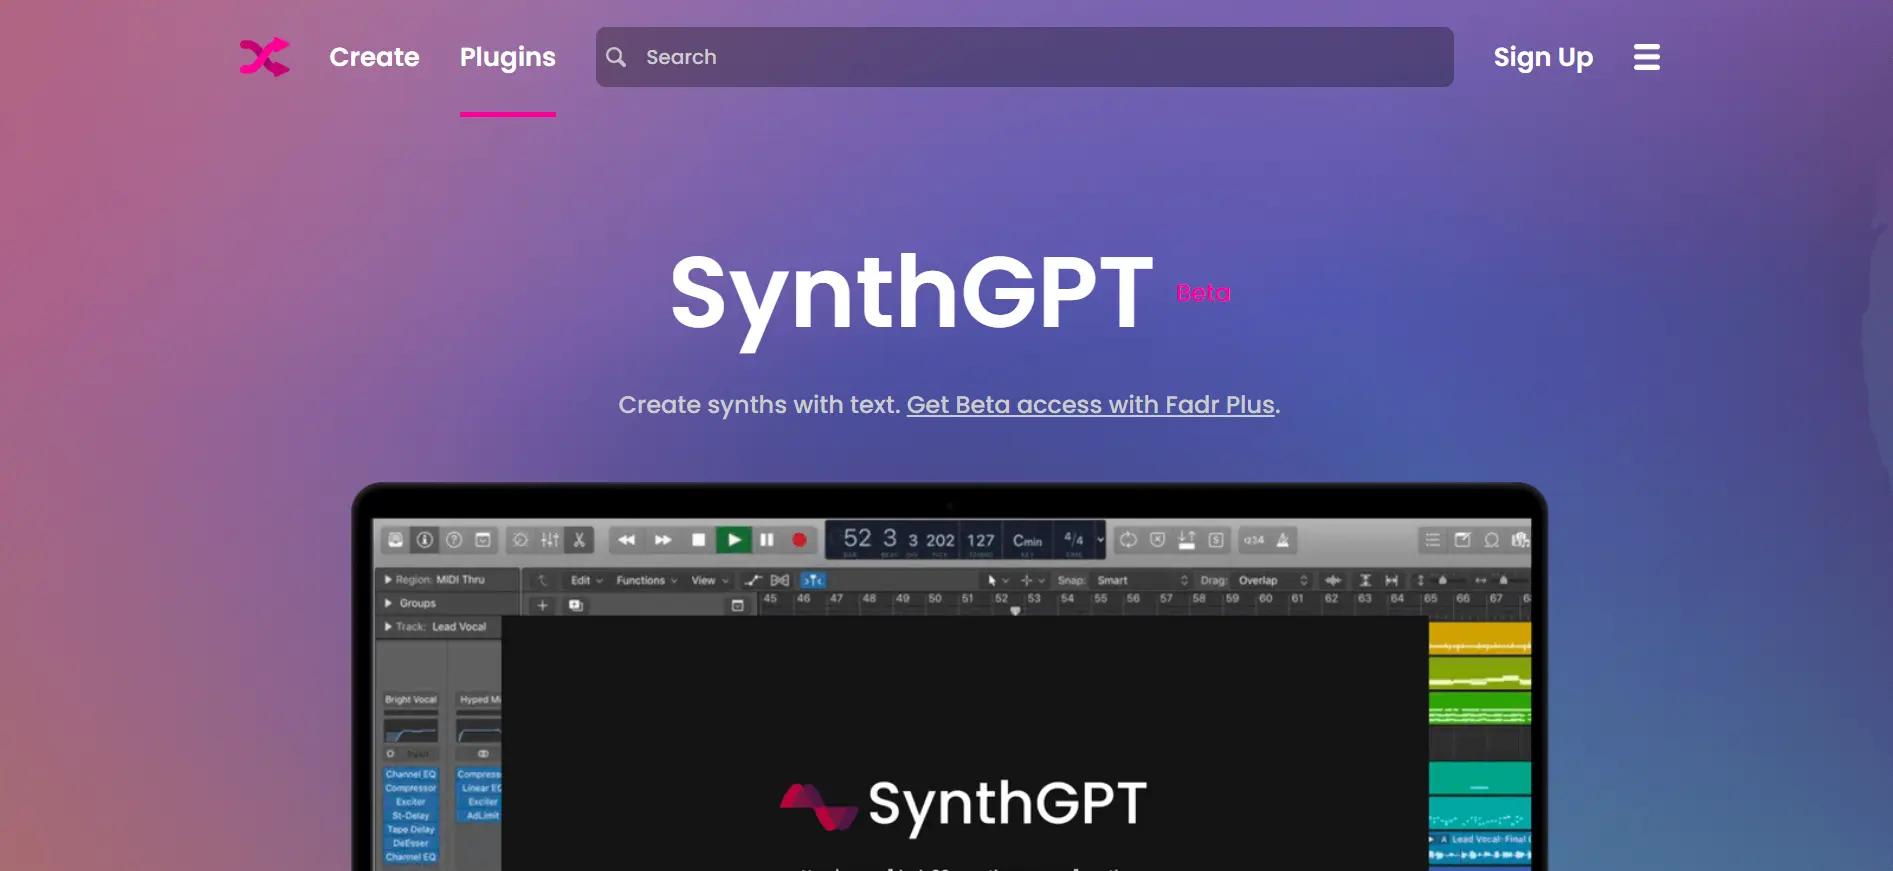
Task: Click the Toolbar display icon next to Quick Help
Action: pos(483,540)
